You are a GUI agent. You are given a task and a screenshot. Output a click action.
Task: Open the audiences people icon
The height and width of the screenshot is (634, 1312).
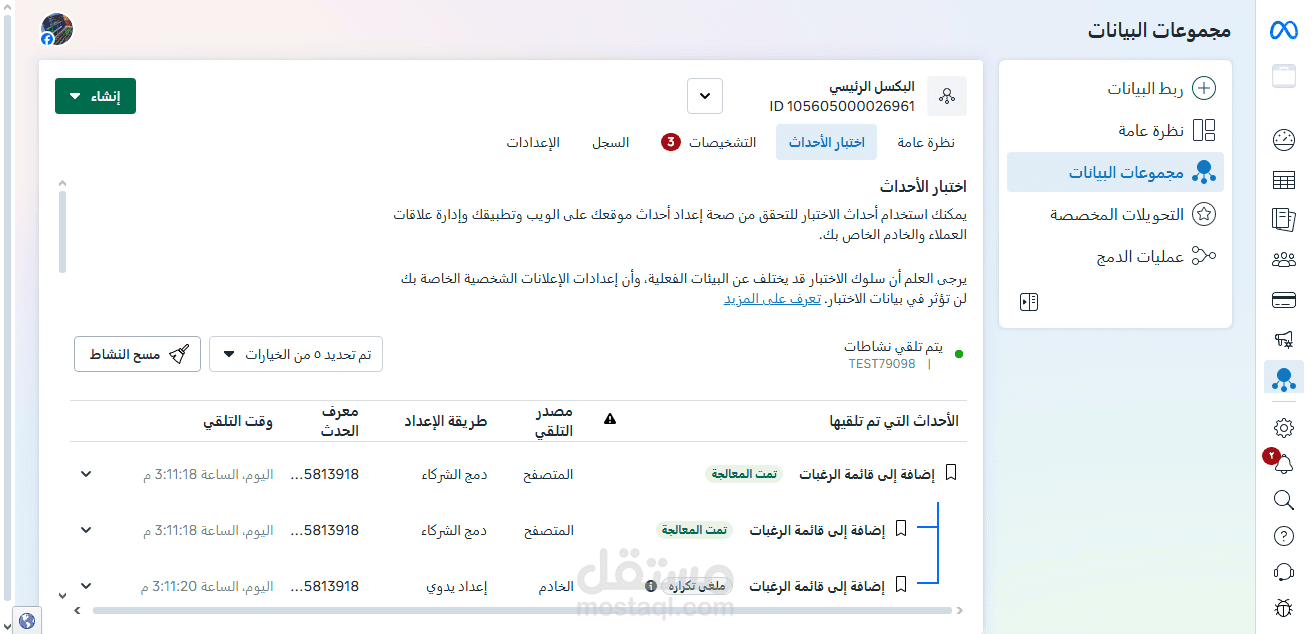[1284, 260]
